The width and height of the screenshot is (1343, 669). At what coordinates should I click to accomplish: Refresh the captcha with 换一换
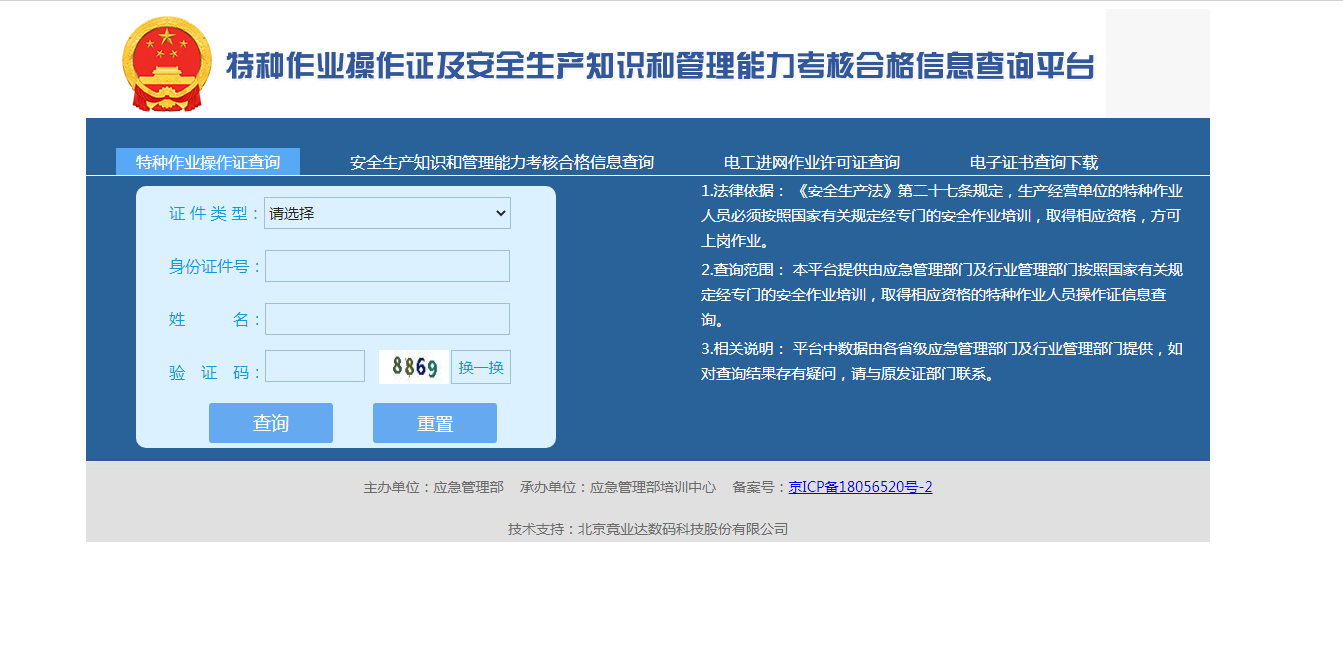coord(481,367)
